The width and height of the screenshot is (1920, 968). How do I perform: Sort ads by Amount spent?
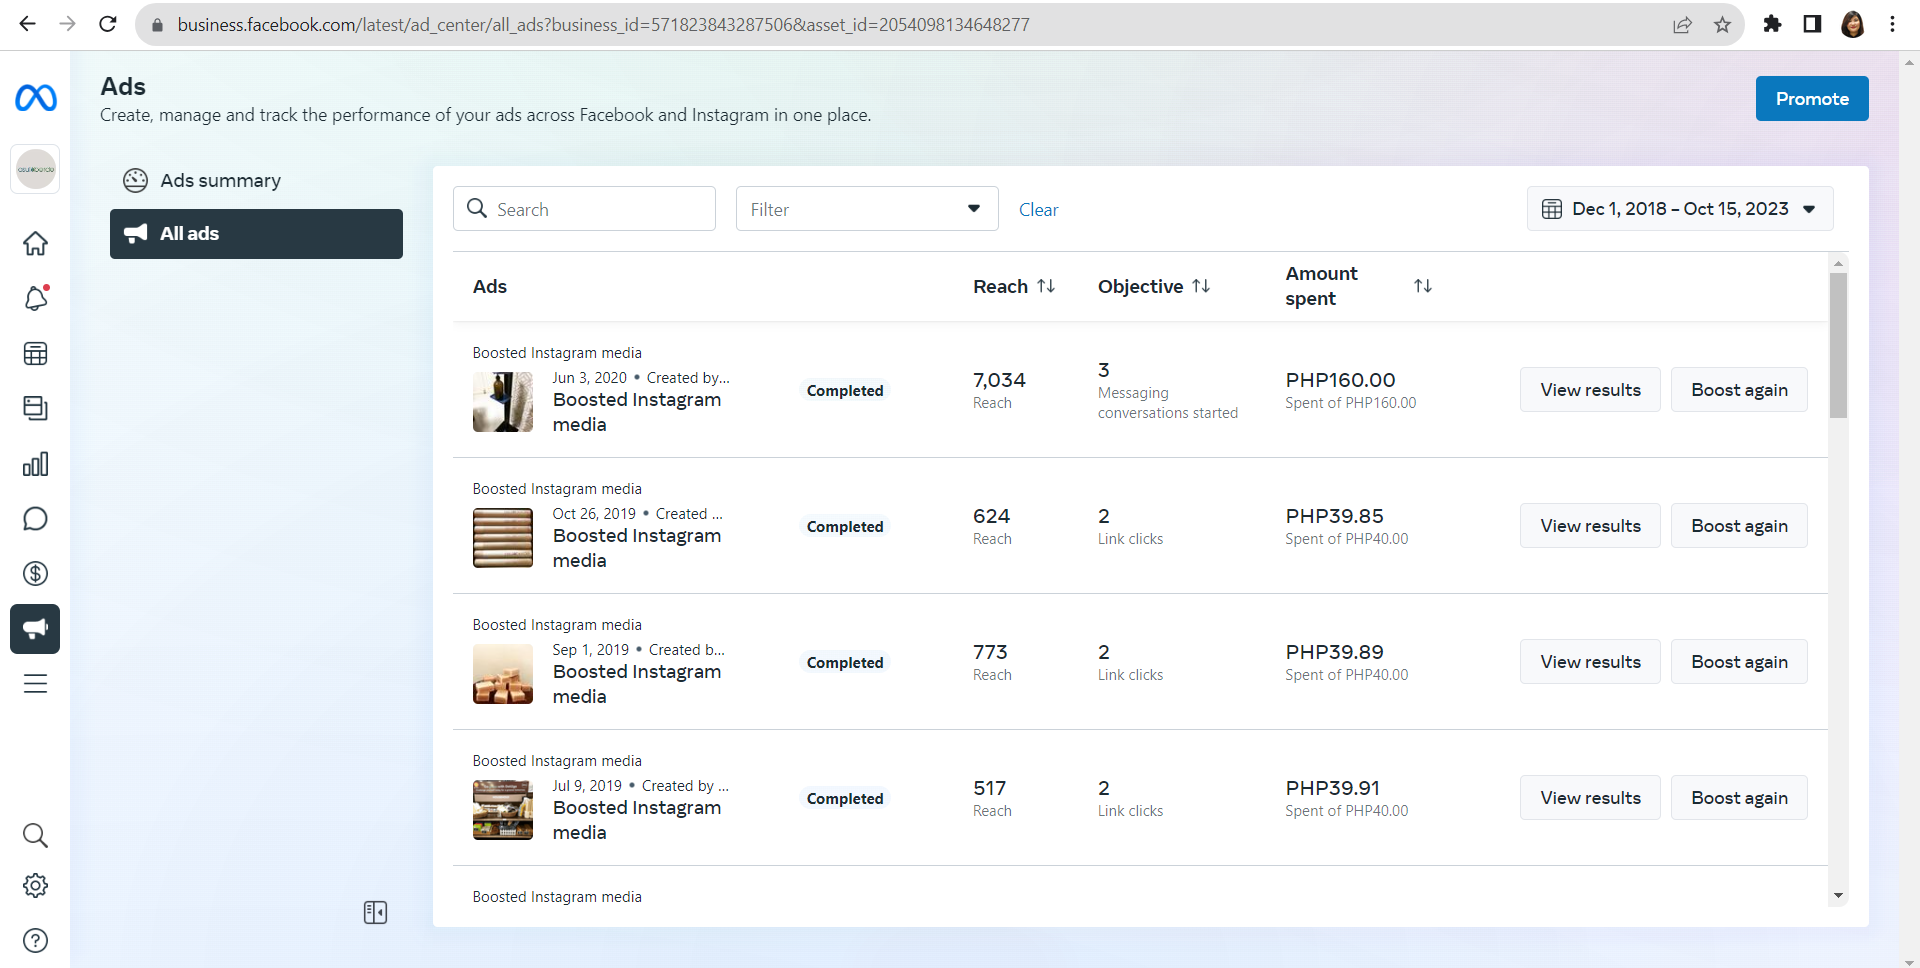tap(1423, 286)
